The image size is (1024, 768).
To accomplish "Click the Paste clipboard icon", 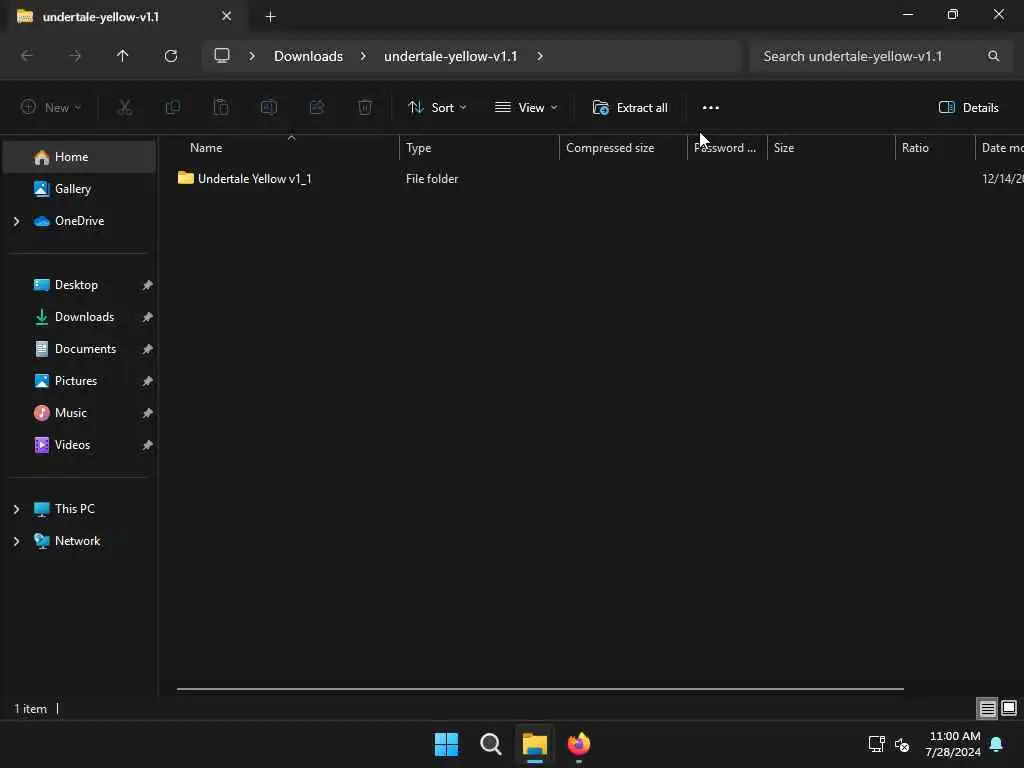I will click(x=221, y=107).
